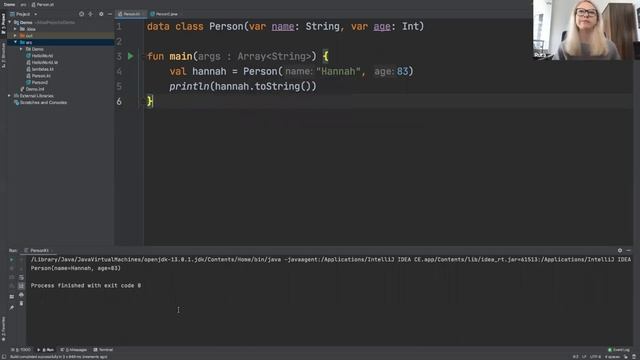Click the cursor position indicator in status bar
The image size is (640, 360).
pyautogui.click(x=576, y=357)
